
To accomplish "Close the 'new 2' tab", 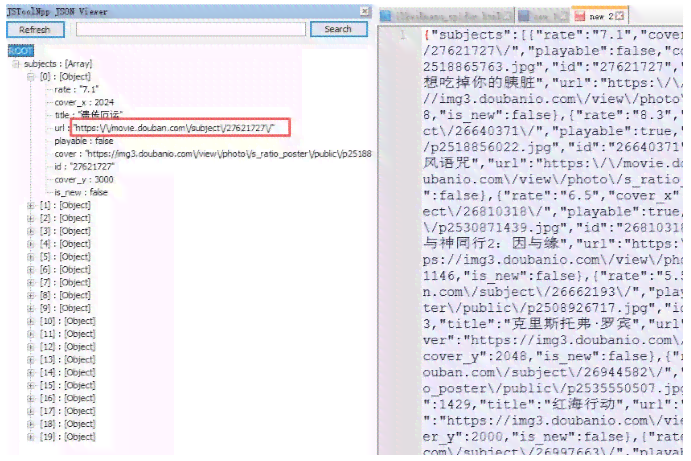I will [x=620, y=16].
